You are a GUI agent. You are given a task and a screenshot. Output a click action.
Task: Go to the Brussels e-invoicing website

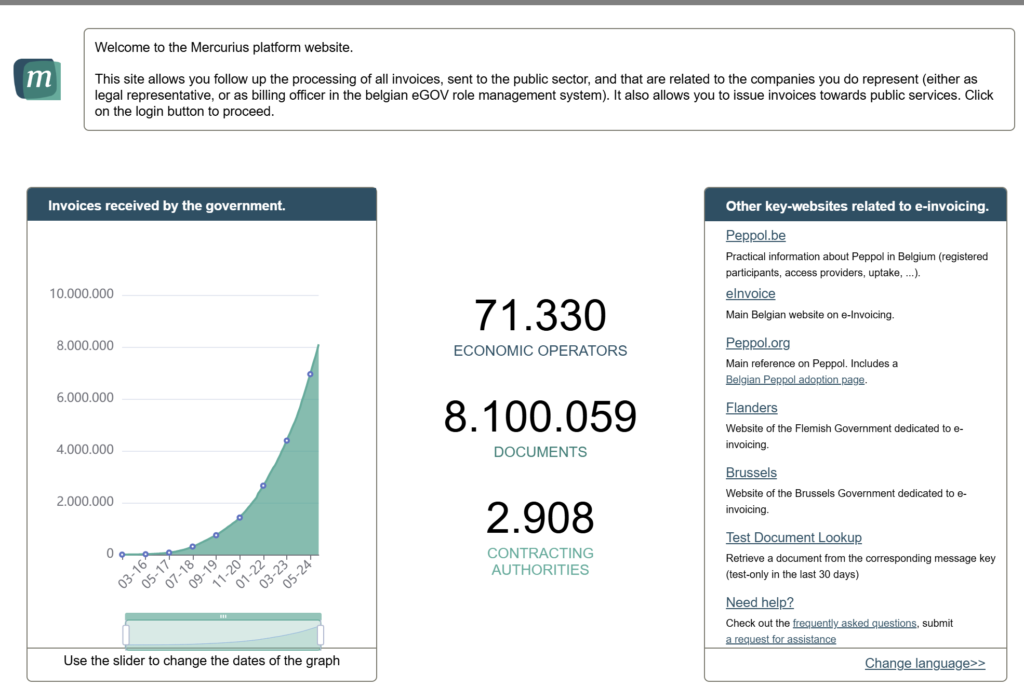click(x=751, y=473)
